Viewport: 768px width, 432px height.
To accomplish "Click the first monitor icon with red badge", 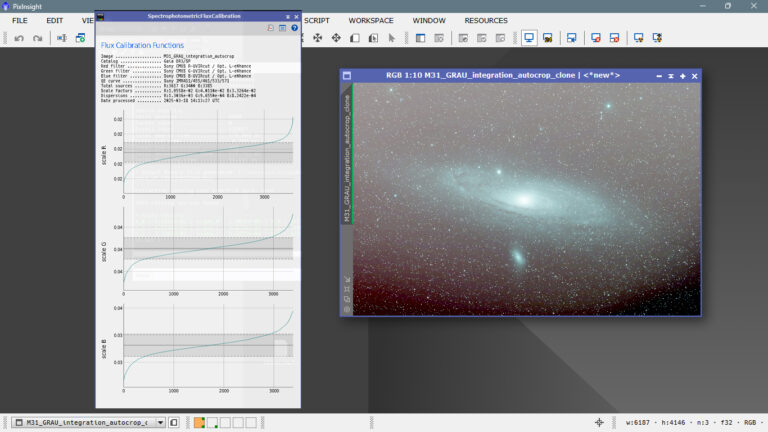I will point(596,38).
